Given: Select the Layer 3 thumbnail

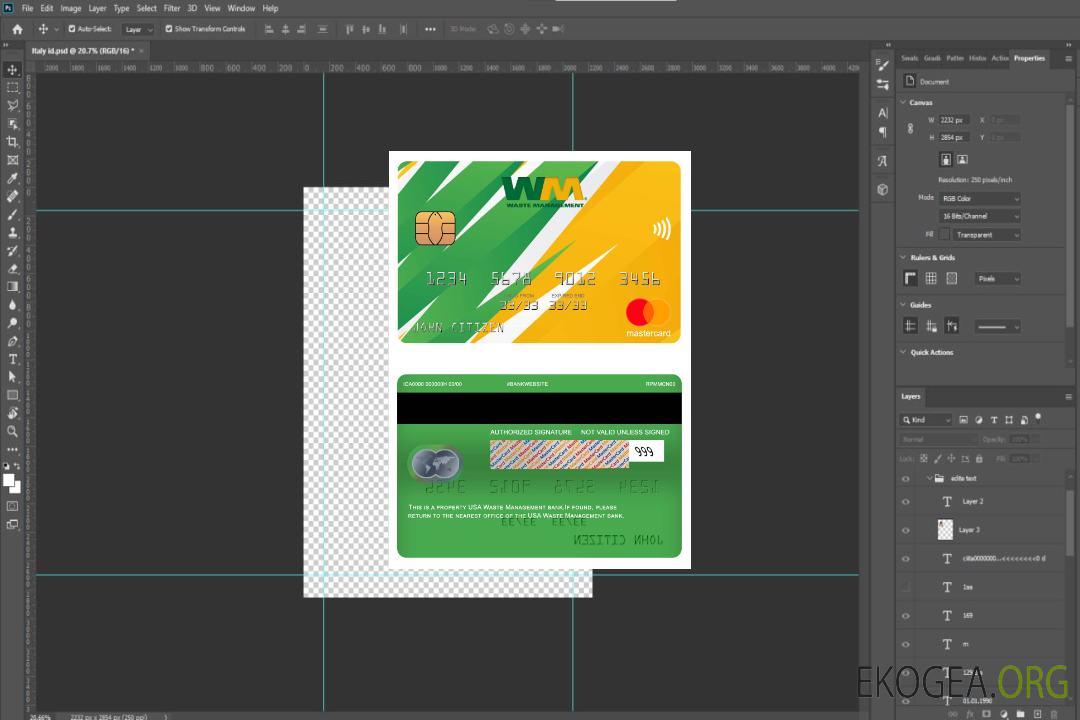Looking at the screenshot, I should (x=946, y=529).
